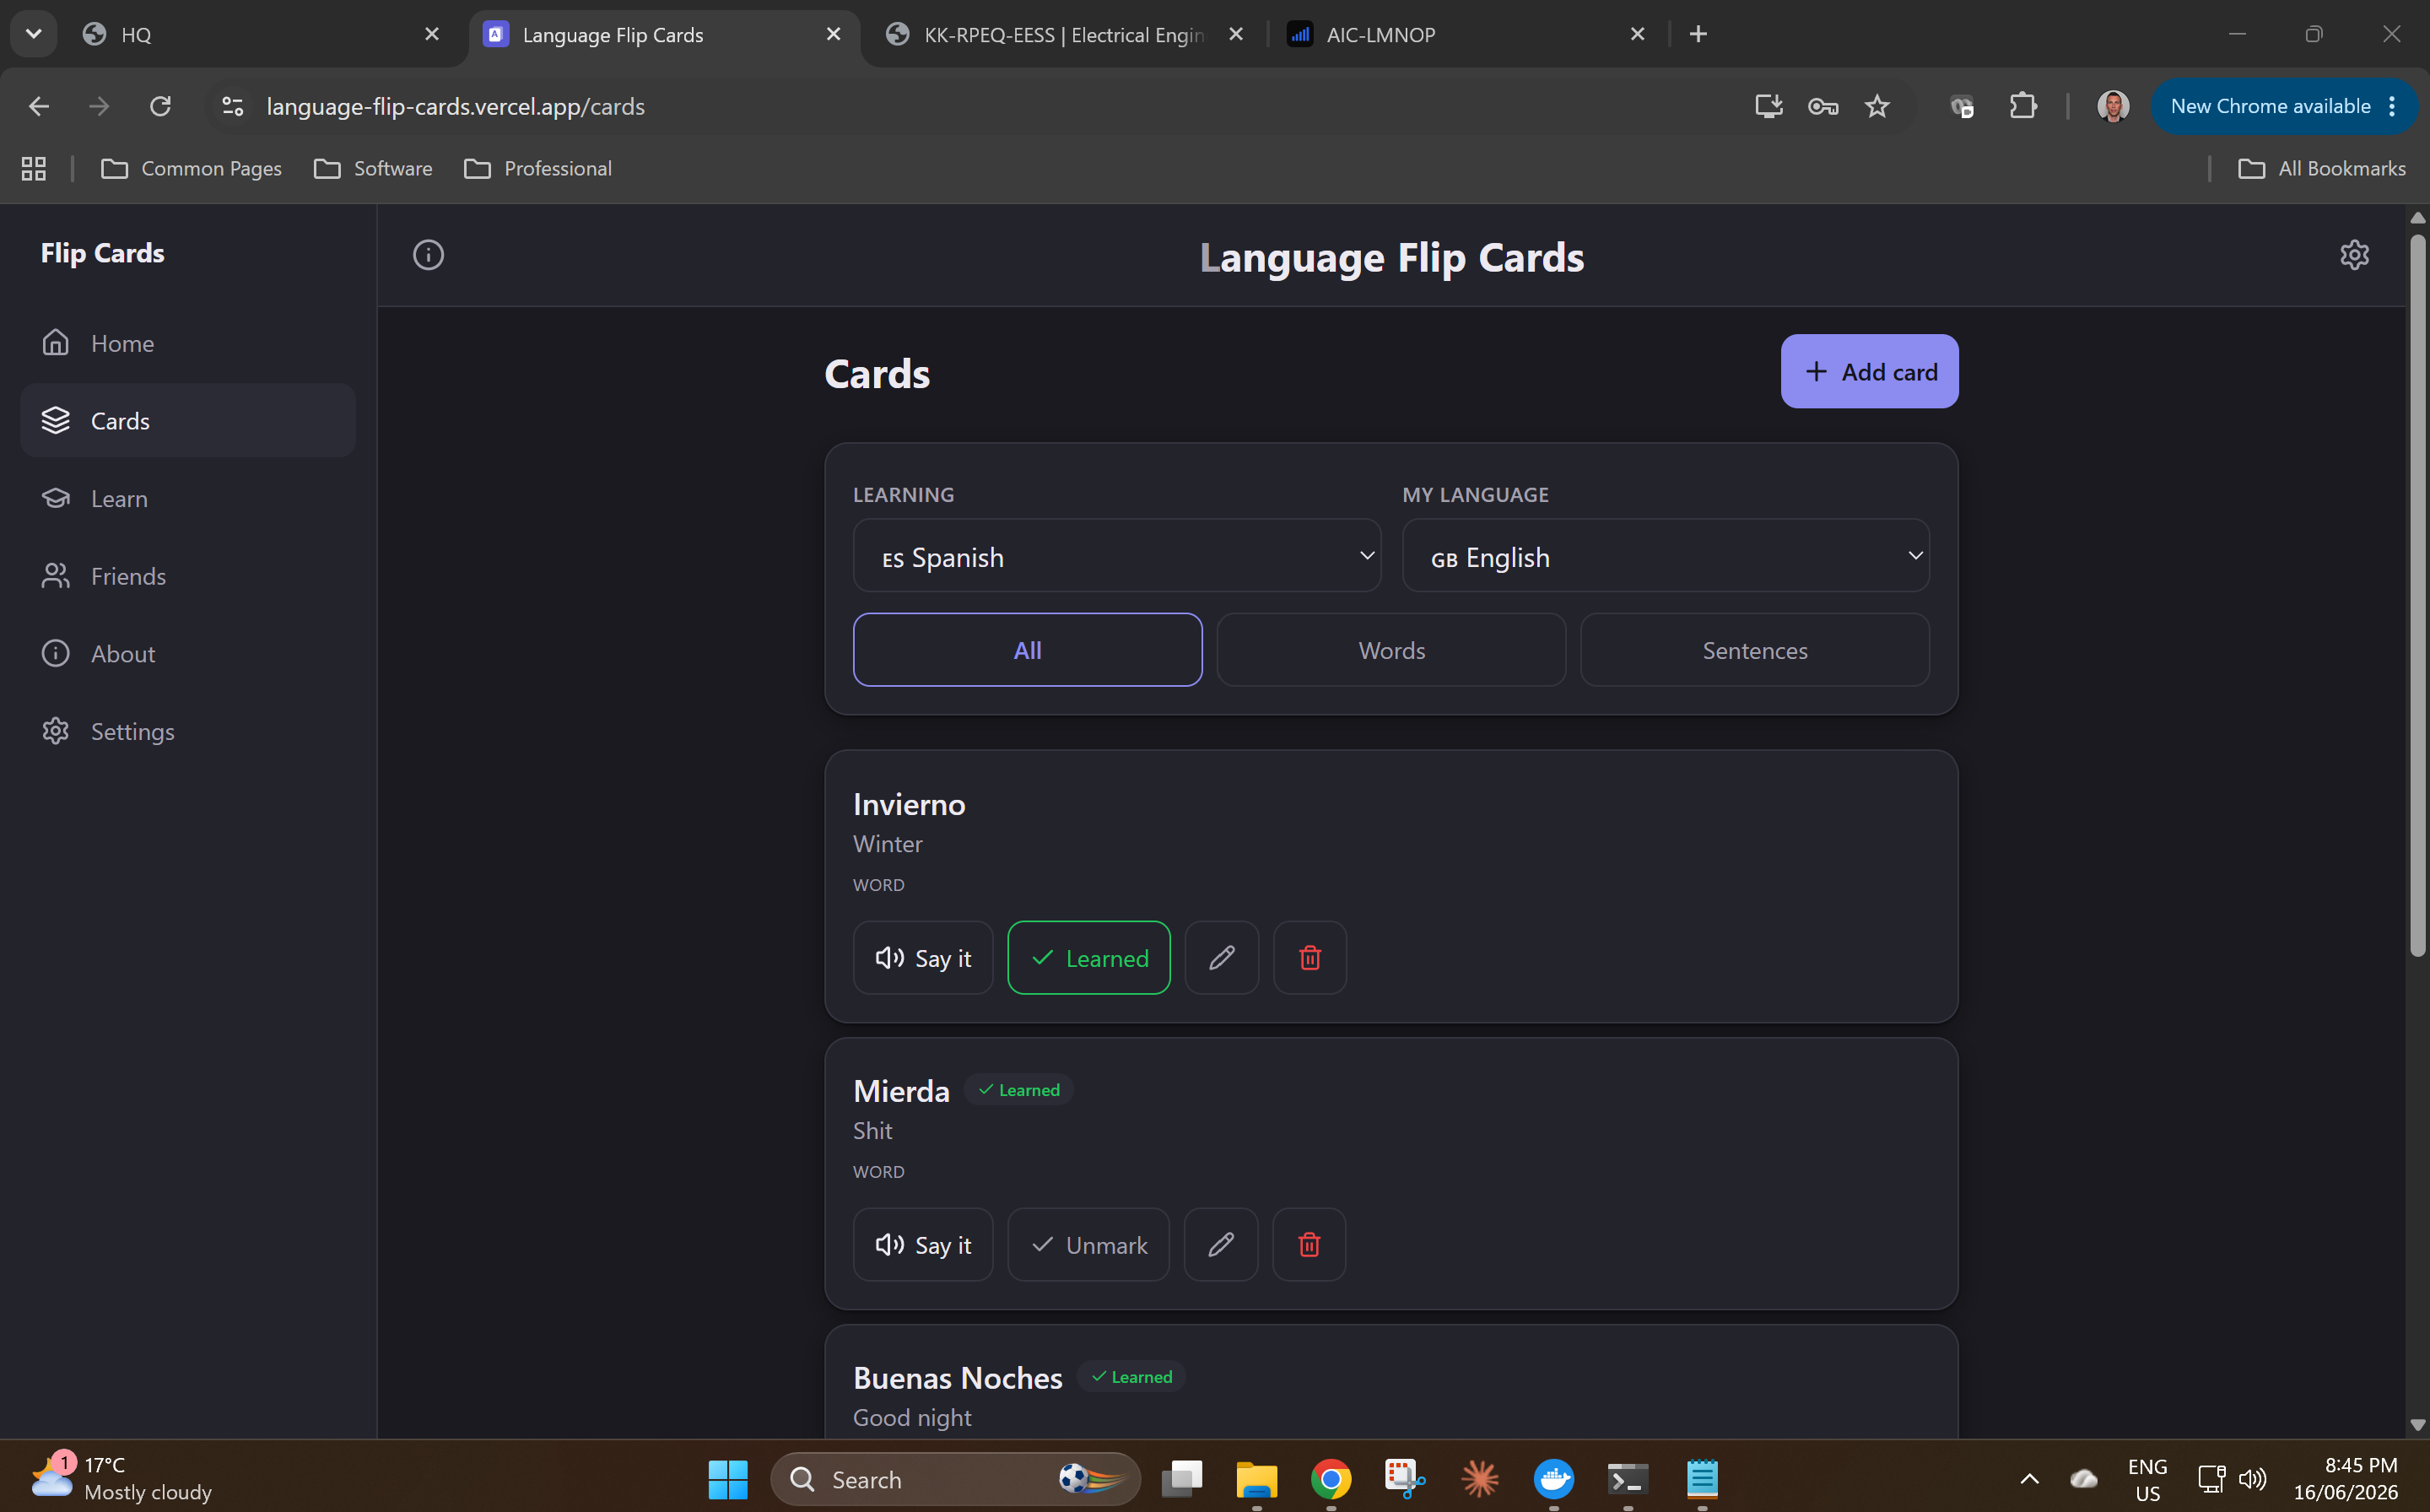
Task: Open Docker Desktop from taskbar
Action: point(1553,1479)
